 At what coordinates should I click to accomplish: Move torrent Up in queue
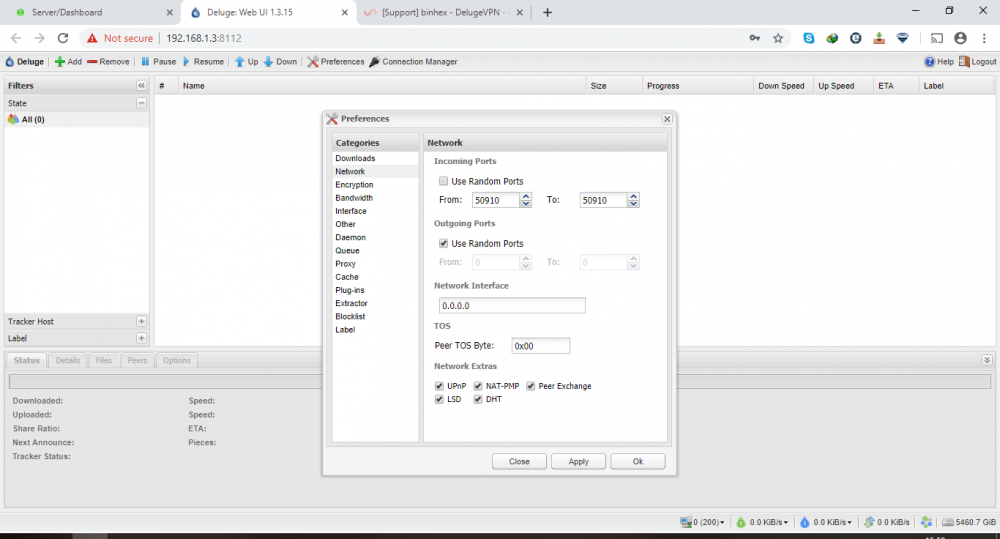[247, 62]
